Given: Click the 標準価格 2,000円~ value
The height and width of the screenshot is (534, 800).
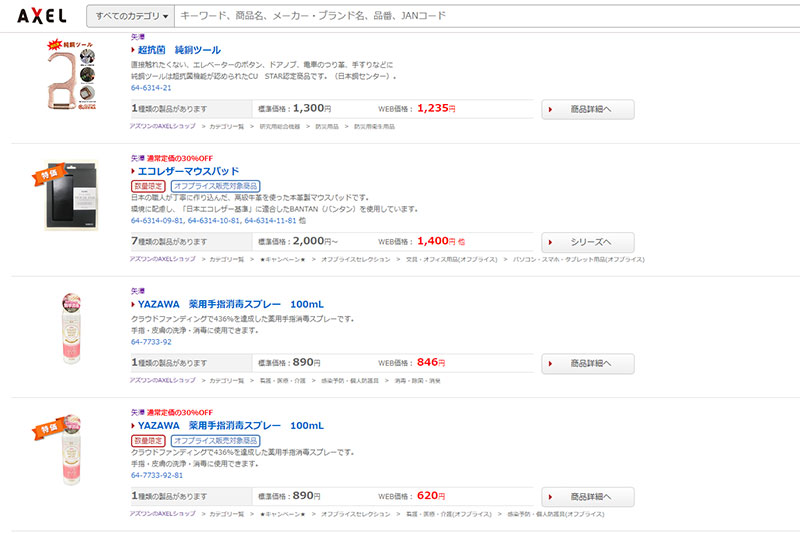Looking at the screenshot, I should [x=315, y=241].
